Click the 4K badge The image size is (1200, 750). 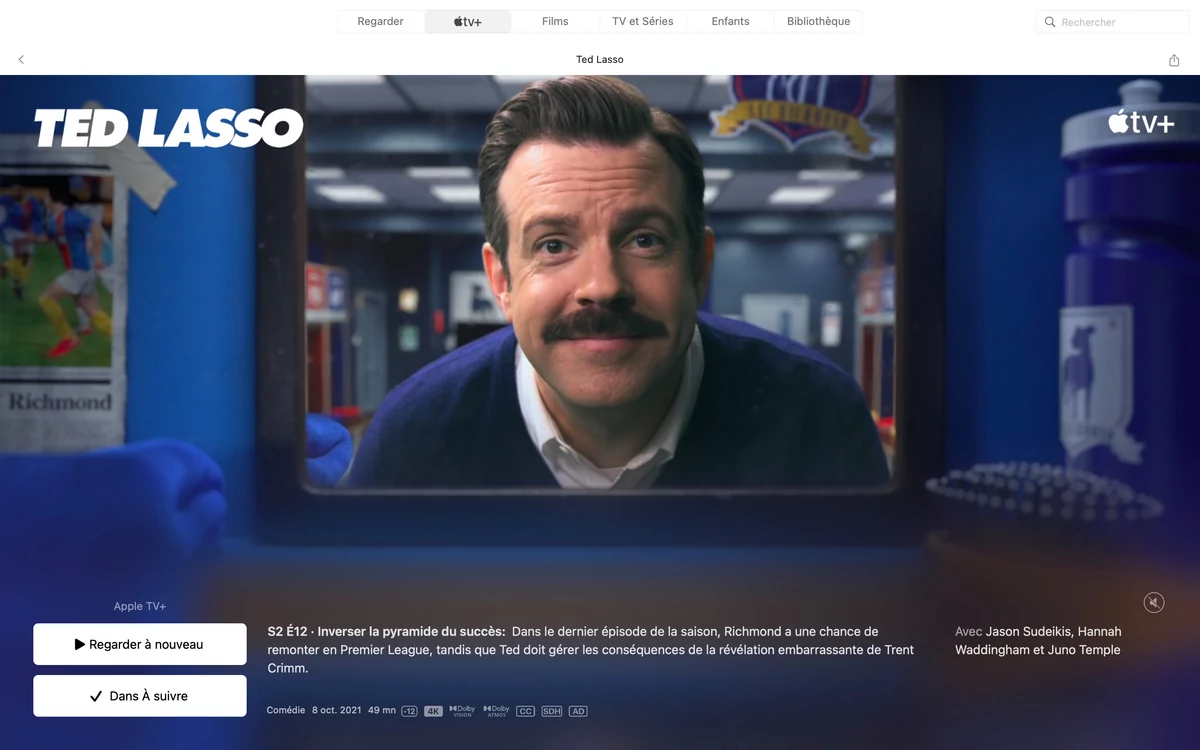pos(433,711)
